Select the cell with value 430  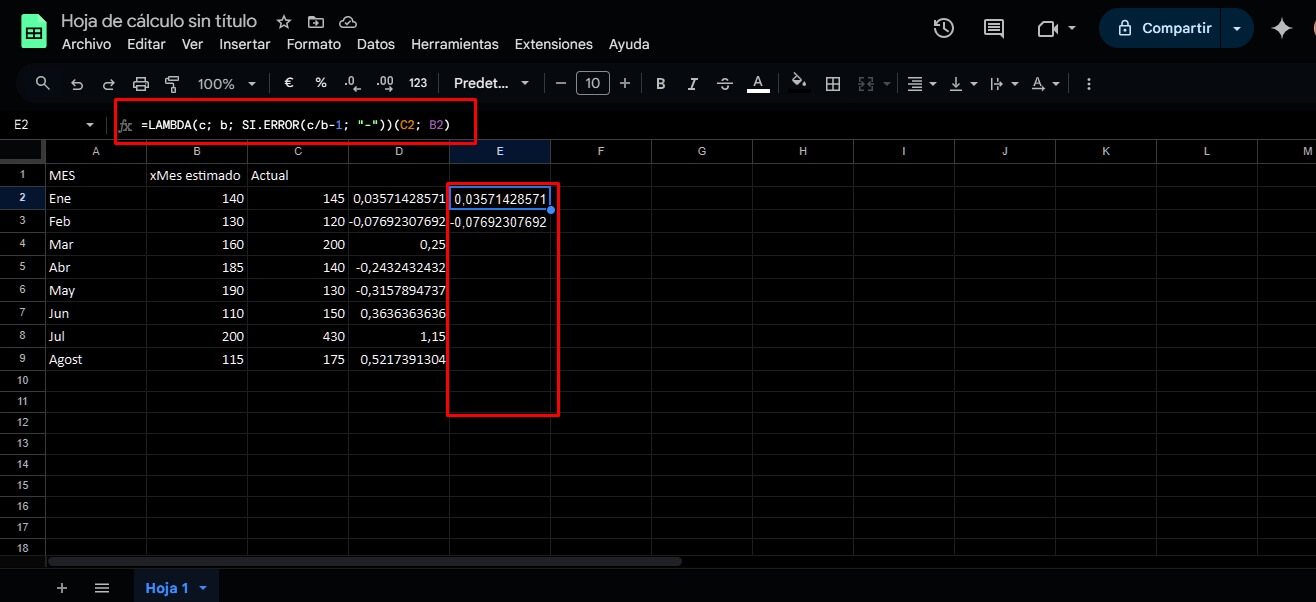pyautogui.click(x=298, y=336)
